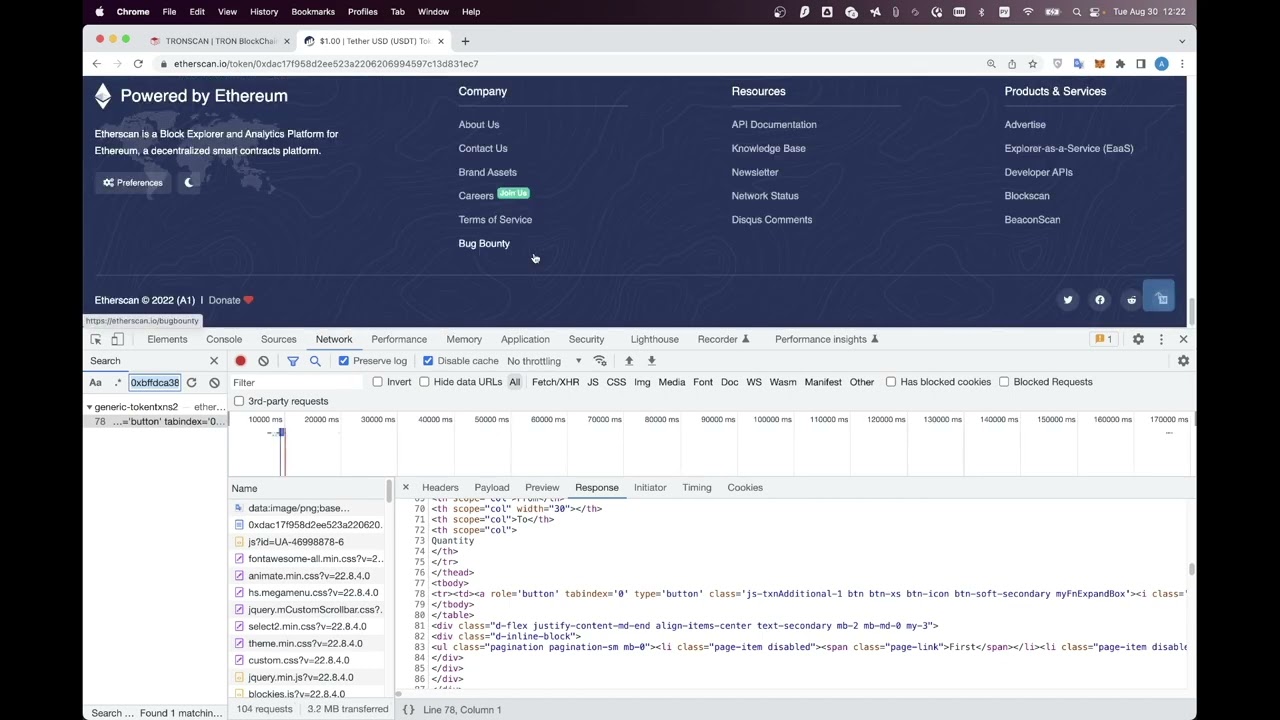Clear the network log
1280x720 pixels.
(x=263, y=361)
